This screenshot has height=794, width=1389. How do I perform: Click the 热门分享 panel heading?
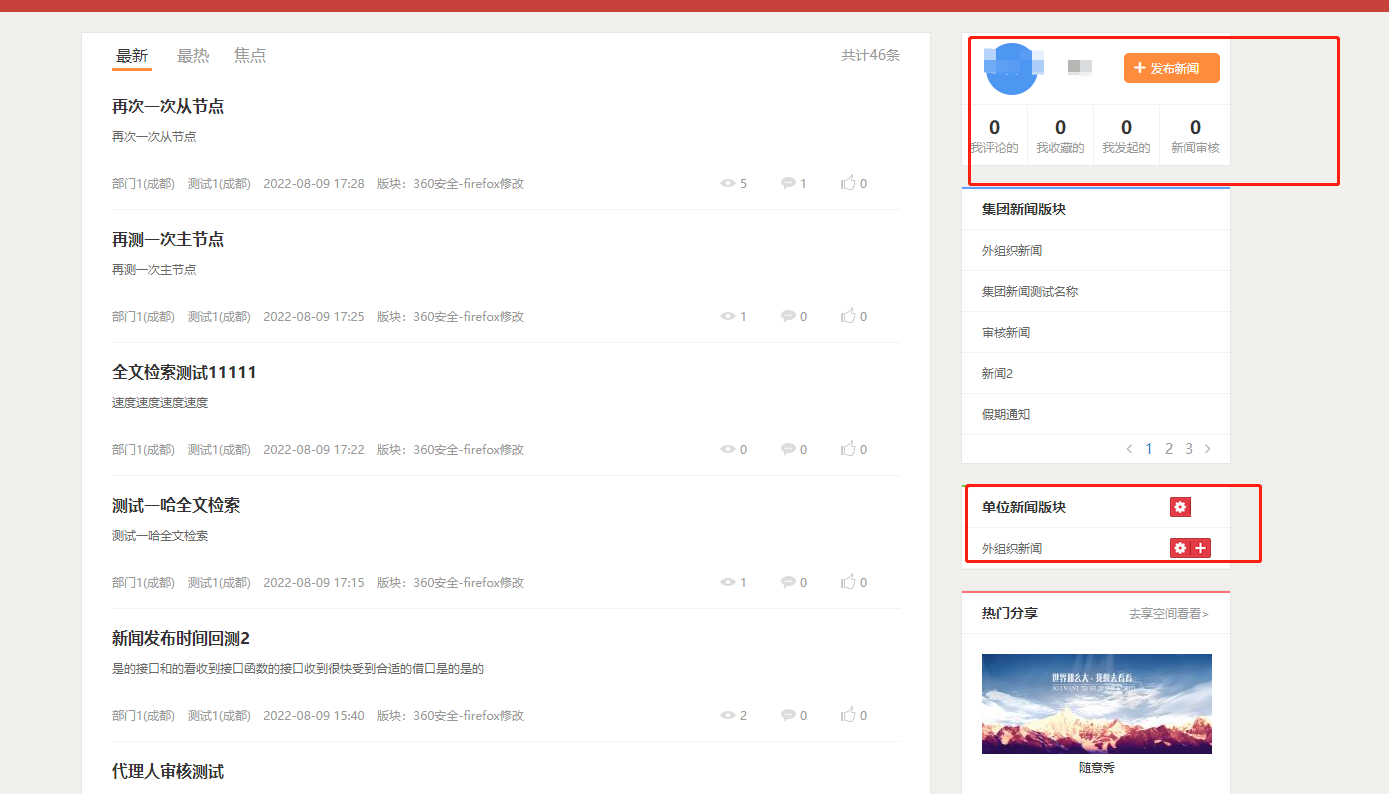tap(1010, 613)
